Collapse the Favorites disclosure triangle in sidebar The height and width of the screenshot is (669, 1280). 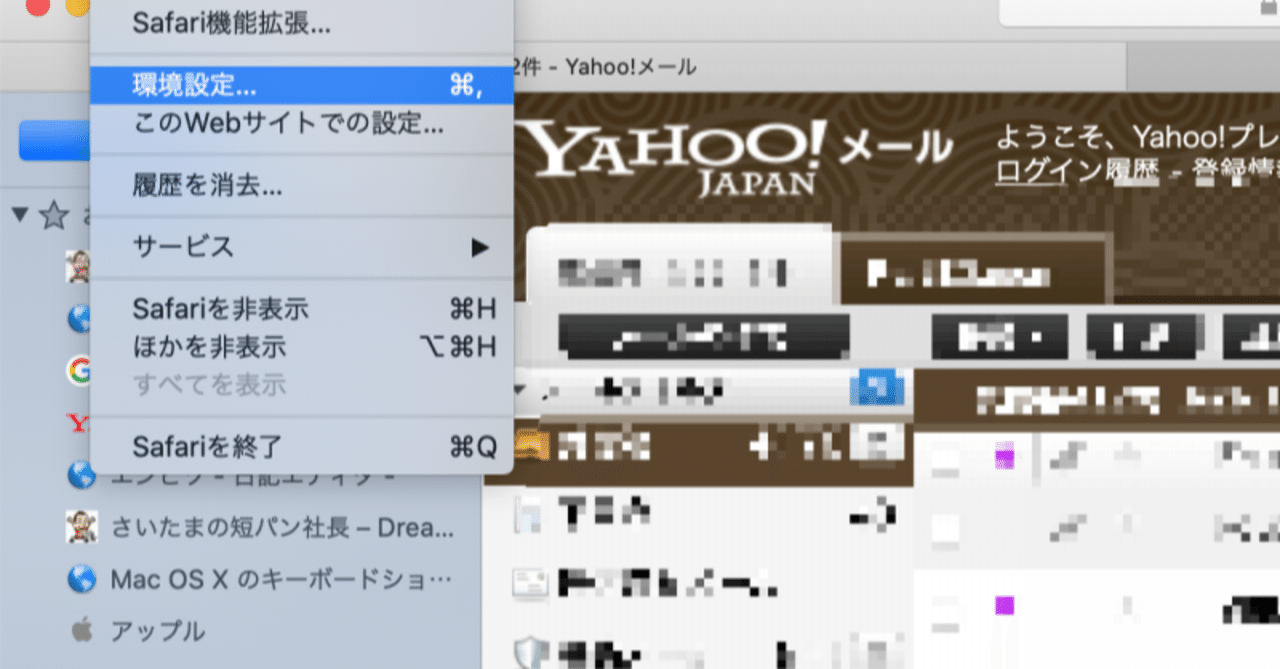point(19,214)
